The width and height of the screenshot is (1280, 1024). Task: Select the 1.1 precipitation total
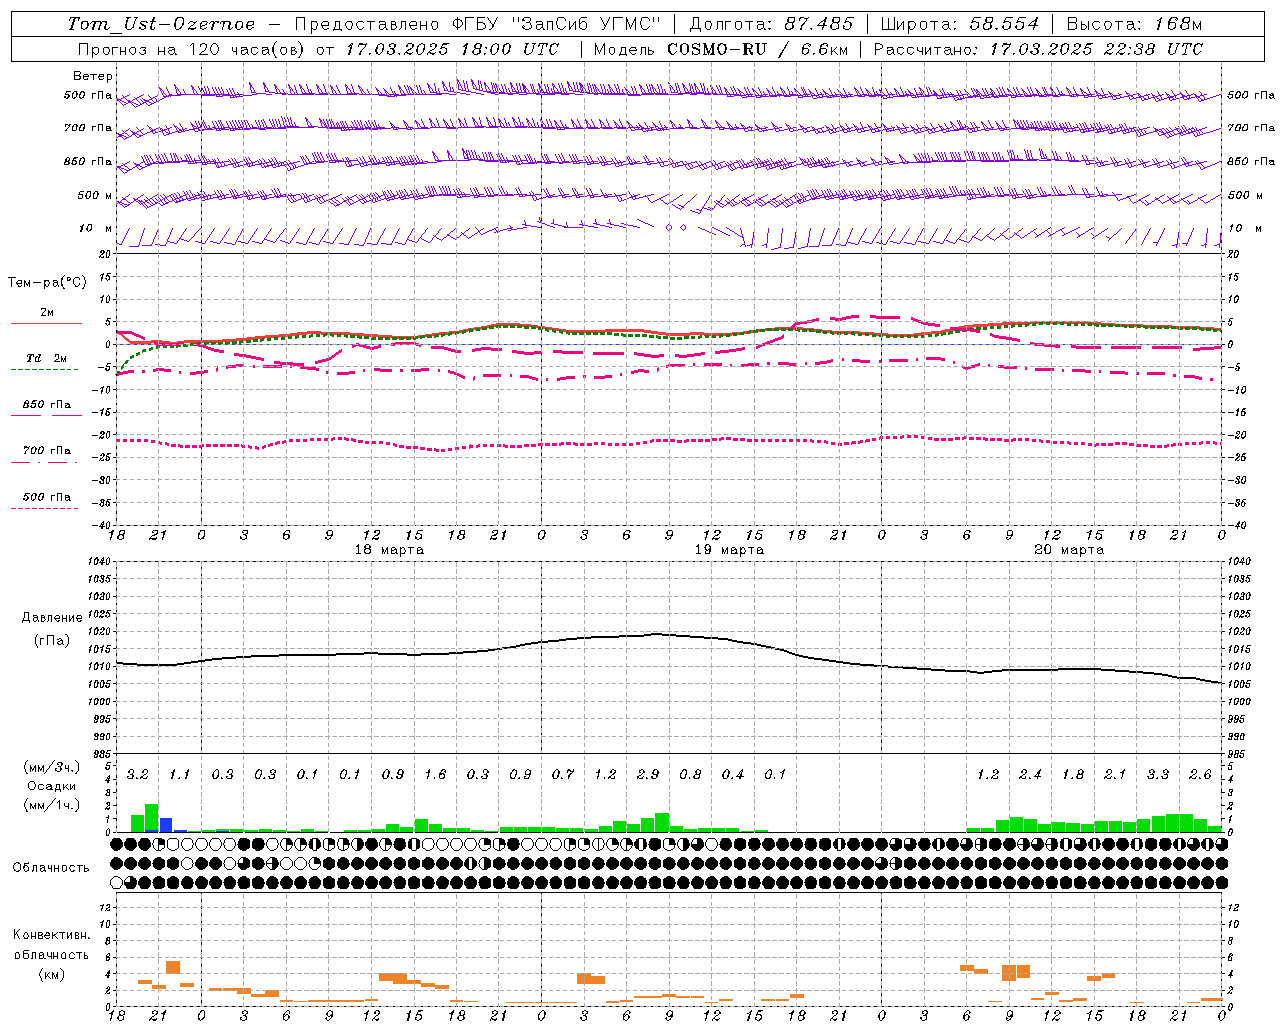179,774
